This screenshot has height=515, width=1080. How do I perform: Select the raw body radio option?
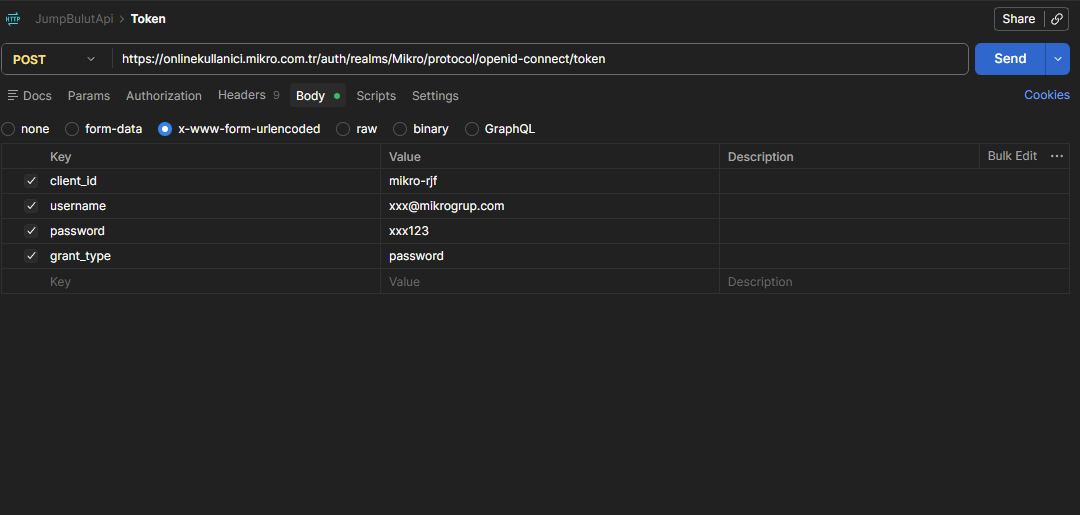click(x=342, y=129)
